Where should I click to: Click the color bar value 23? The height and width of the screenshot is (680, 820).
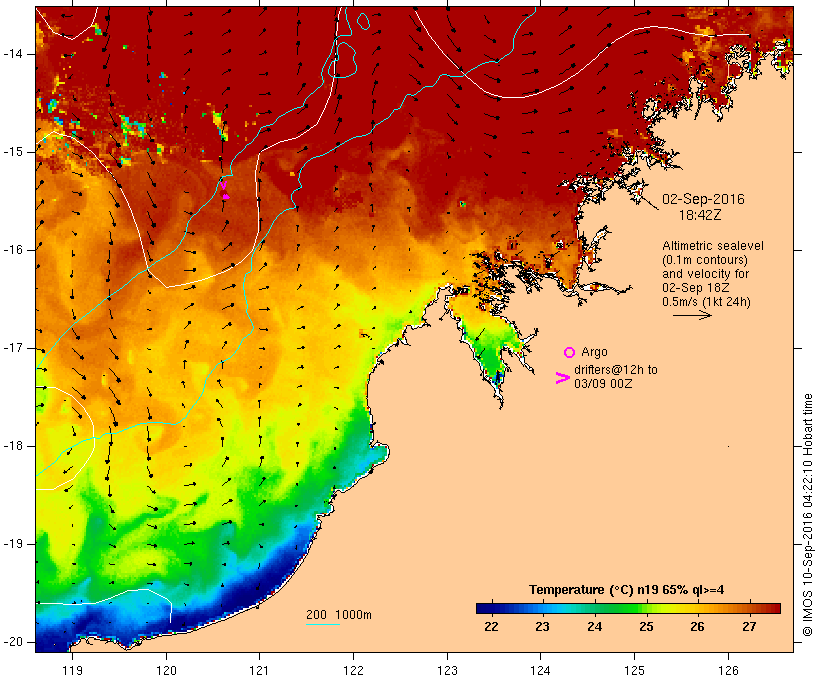(542, 627)
